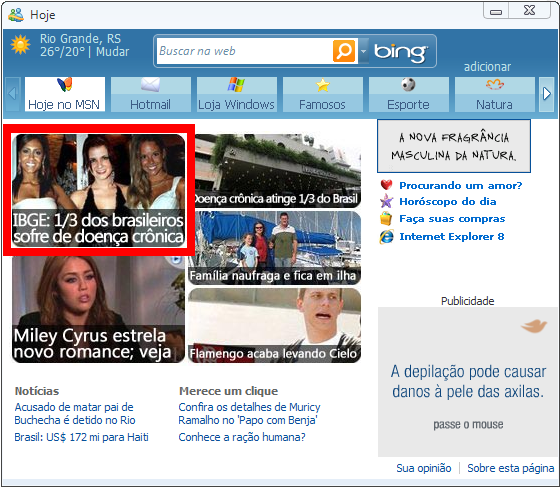
Task: Click the 'Notícias' section heading
Action: (x=37, y=391)
